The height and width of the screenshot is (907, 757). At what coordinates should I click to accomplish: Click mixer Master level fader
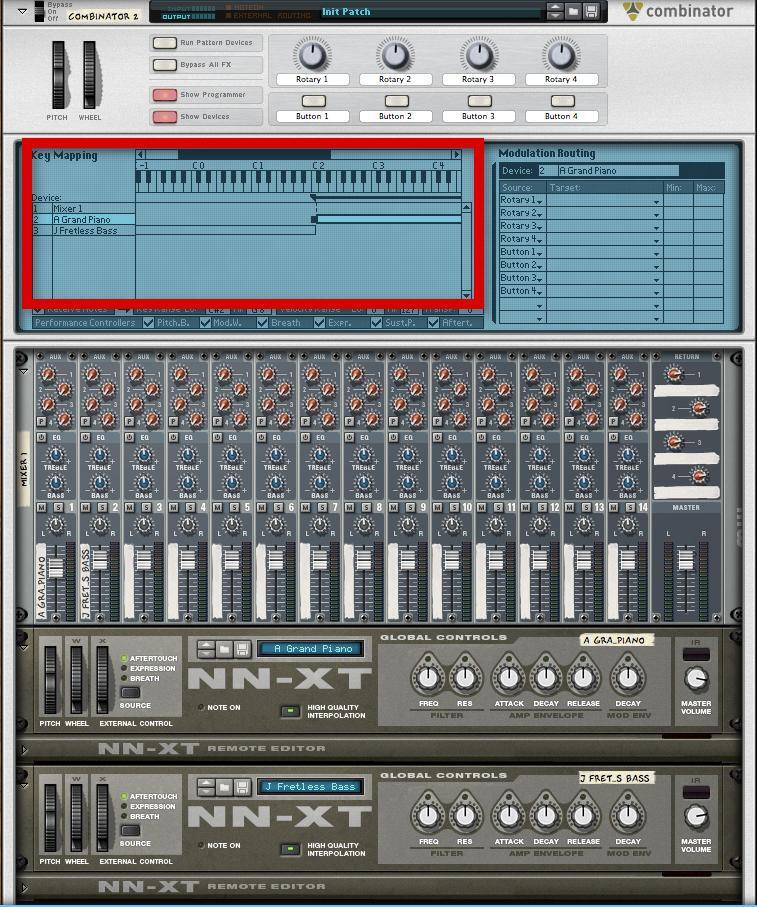click(686, 559)
